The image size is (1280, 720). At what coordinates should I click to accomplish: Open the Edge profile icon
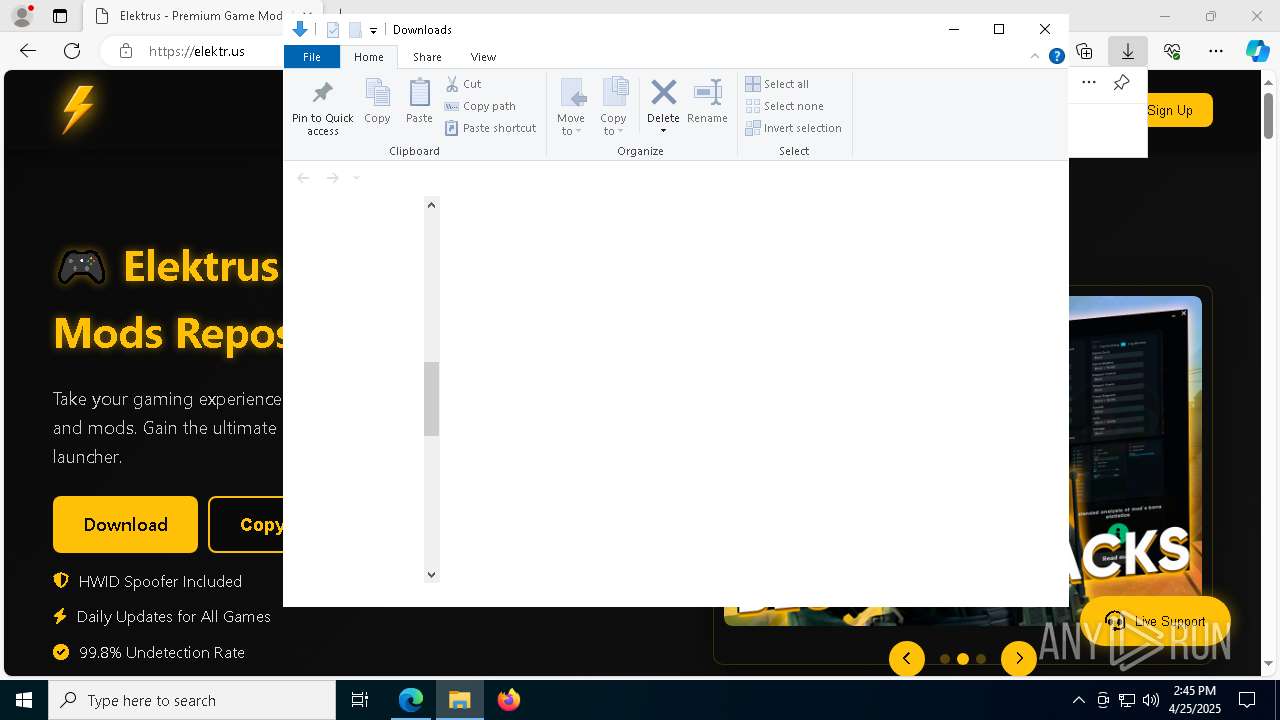(x=22, y=16)
